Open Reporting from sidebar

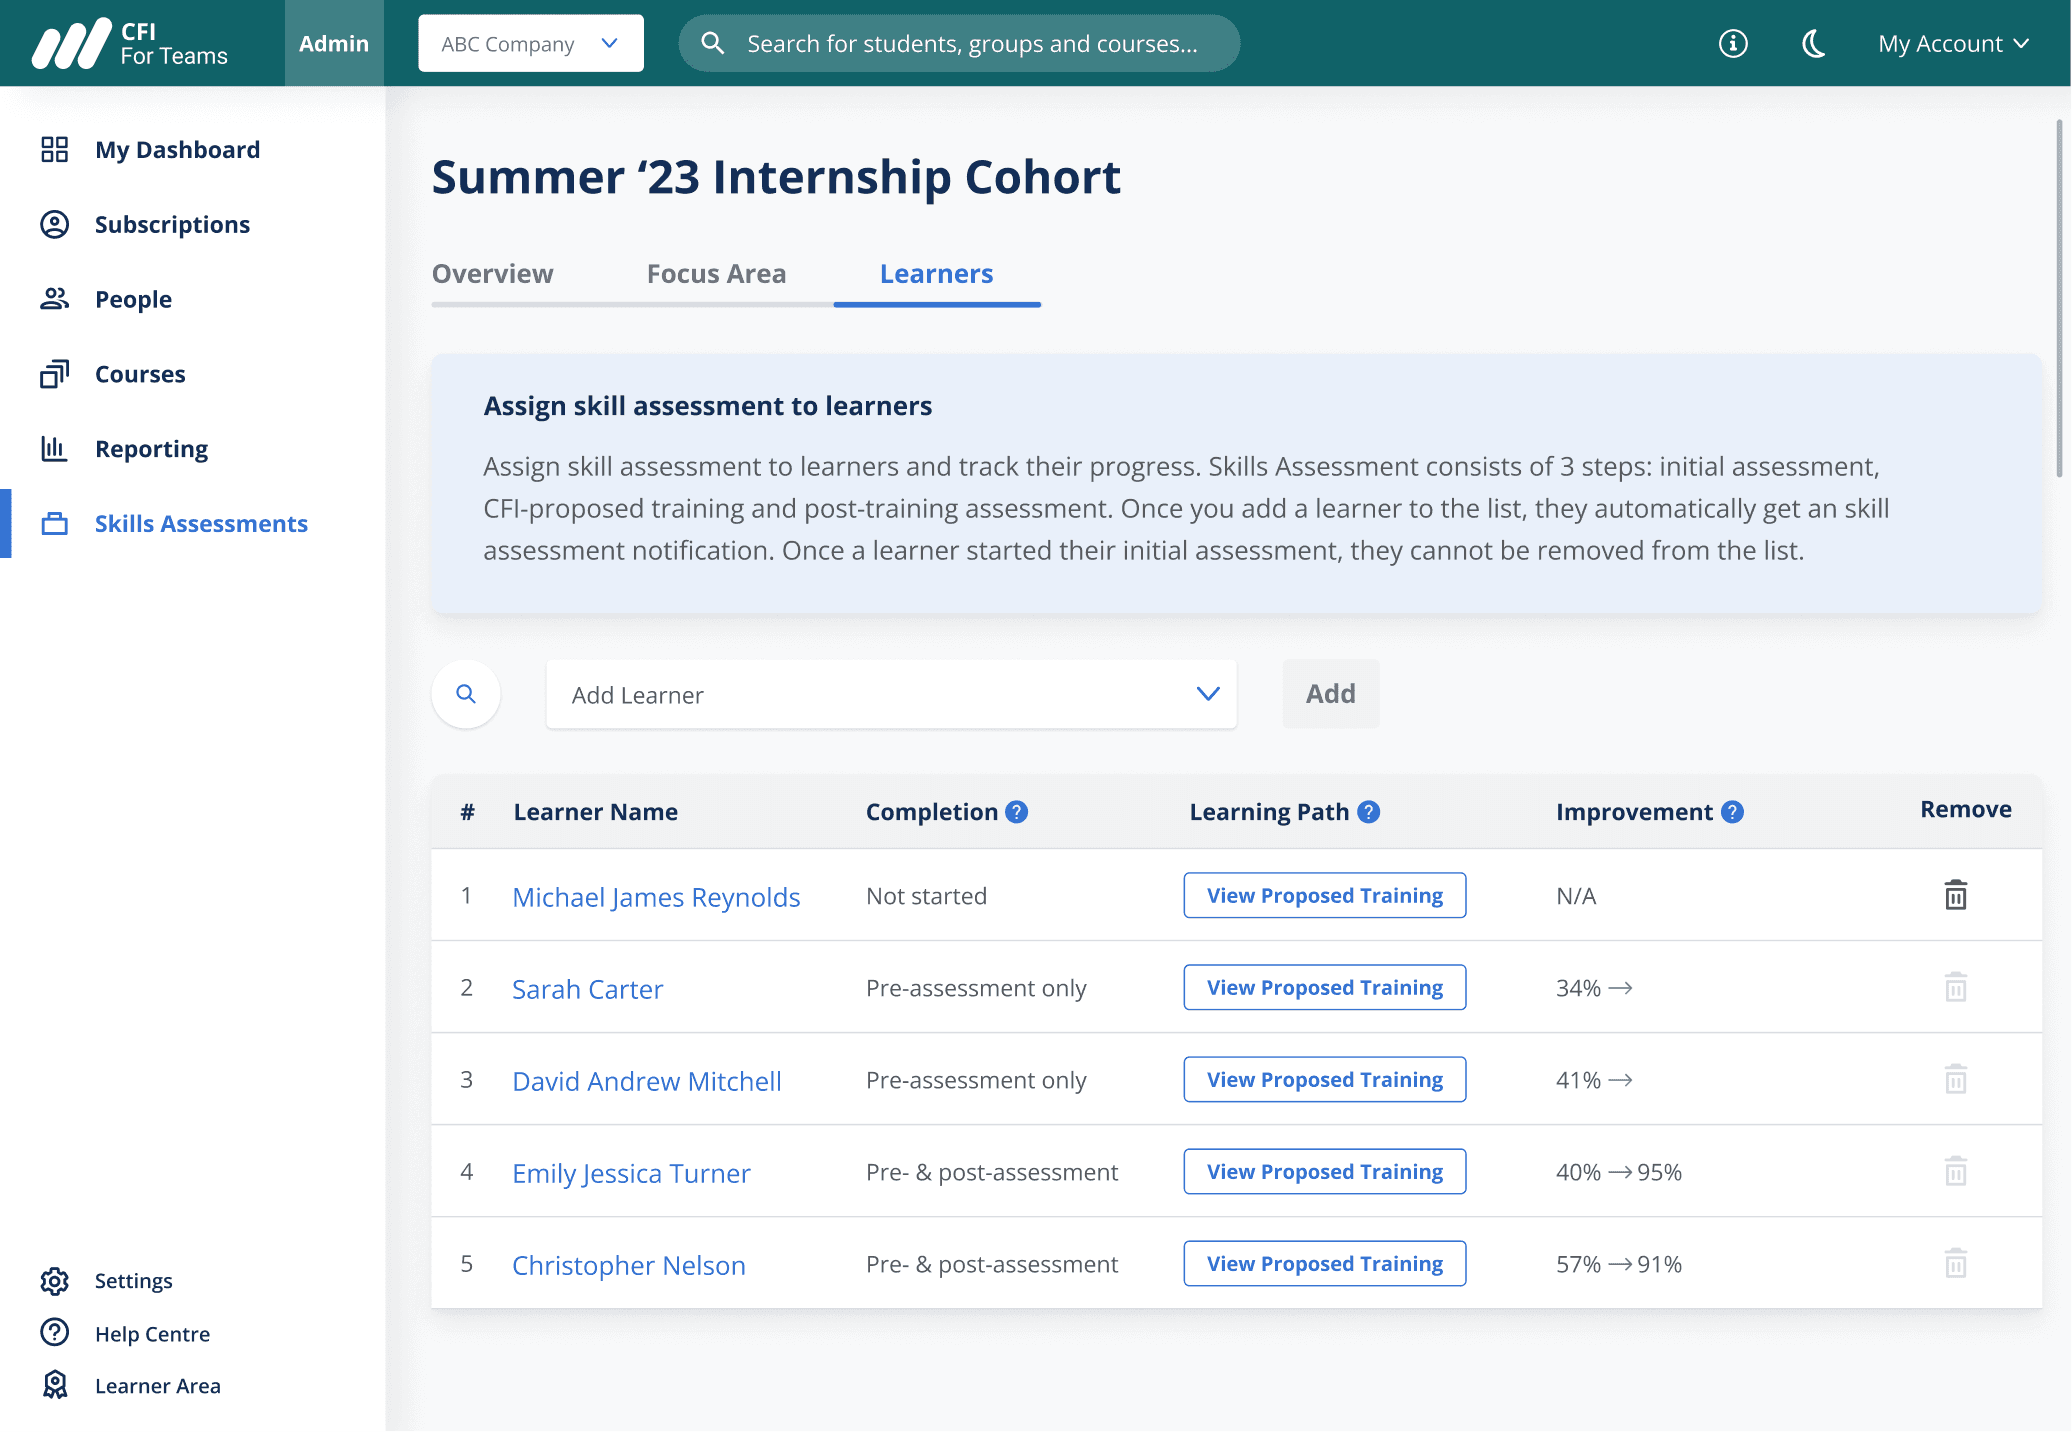click(x=151, y=449)
